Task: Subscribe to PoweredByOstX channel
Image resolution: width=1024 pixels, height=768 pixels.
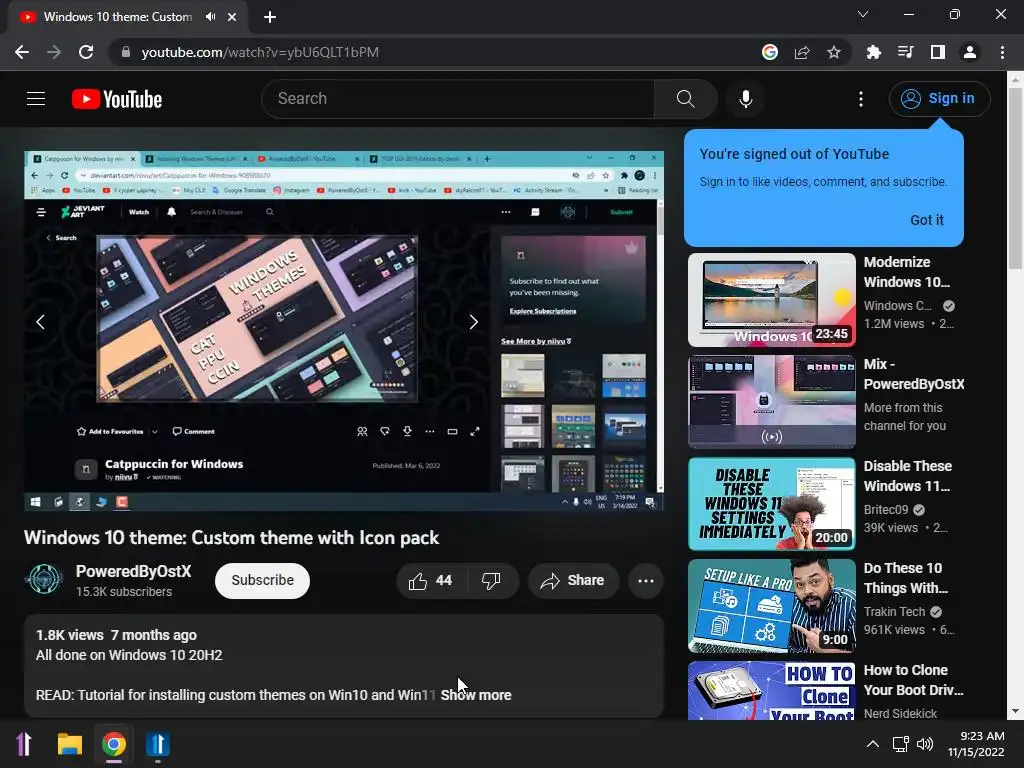Action: [263, 581]
